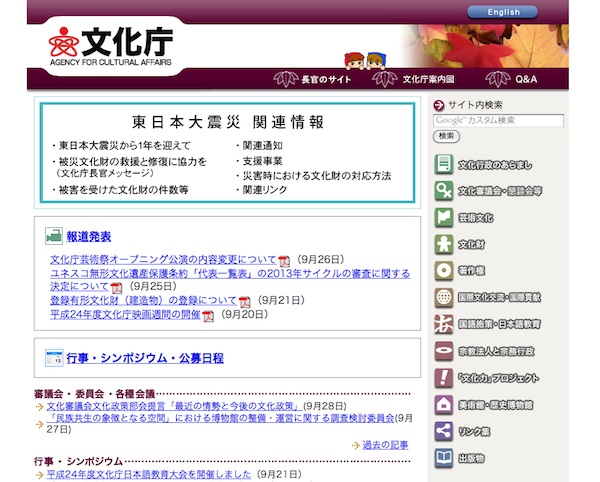Click the 国際文化交流・国際貢献 globe icon
This screenshot has width=600, height=482.
(444, 297)
